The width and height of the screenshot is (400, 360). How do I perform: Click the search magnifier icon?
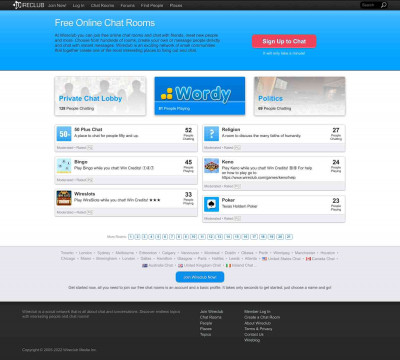tap(384, 5)
